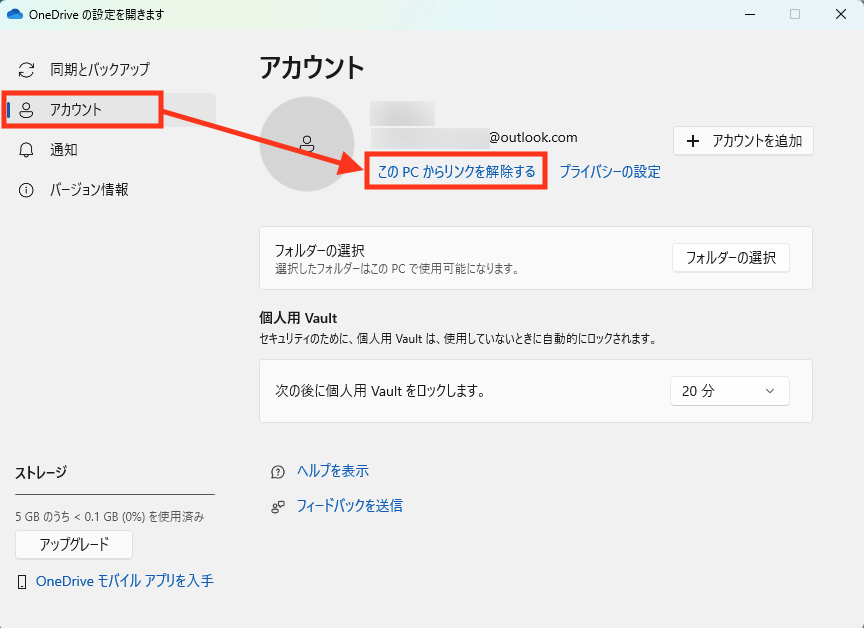This screenshot has width=864, height=628.
Task: Click この PC からリンクを解除する link
Action: [x=456, y=172]
